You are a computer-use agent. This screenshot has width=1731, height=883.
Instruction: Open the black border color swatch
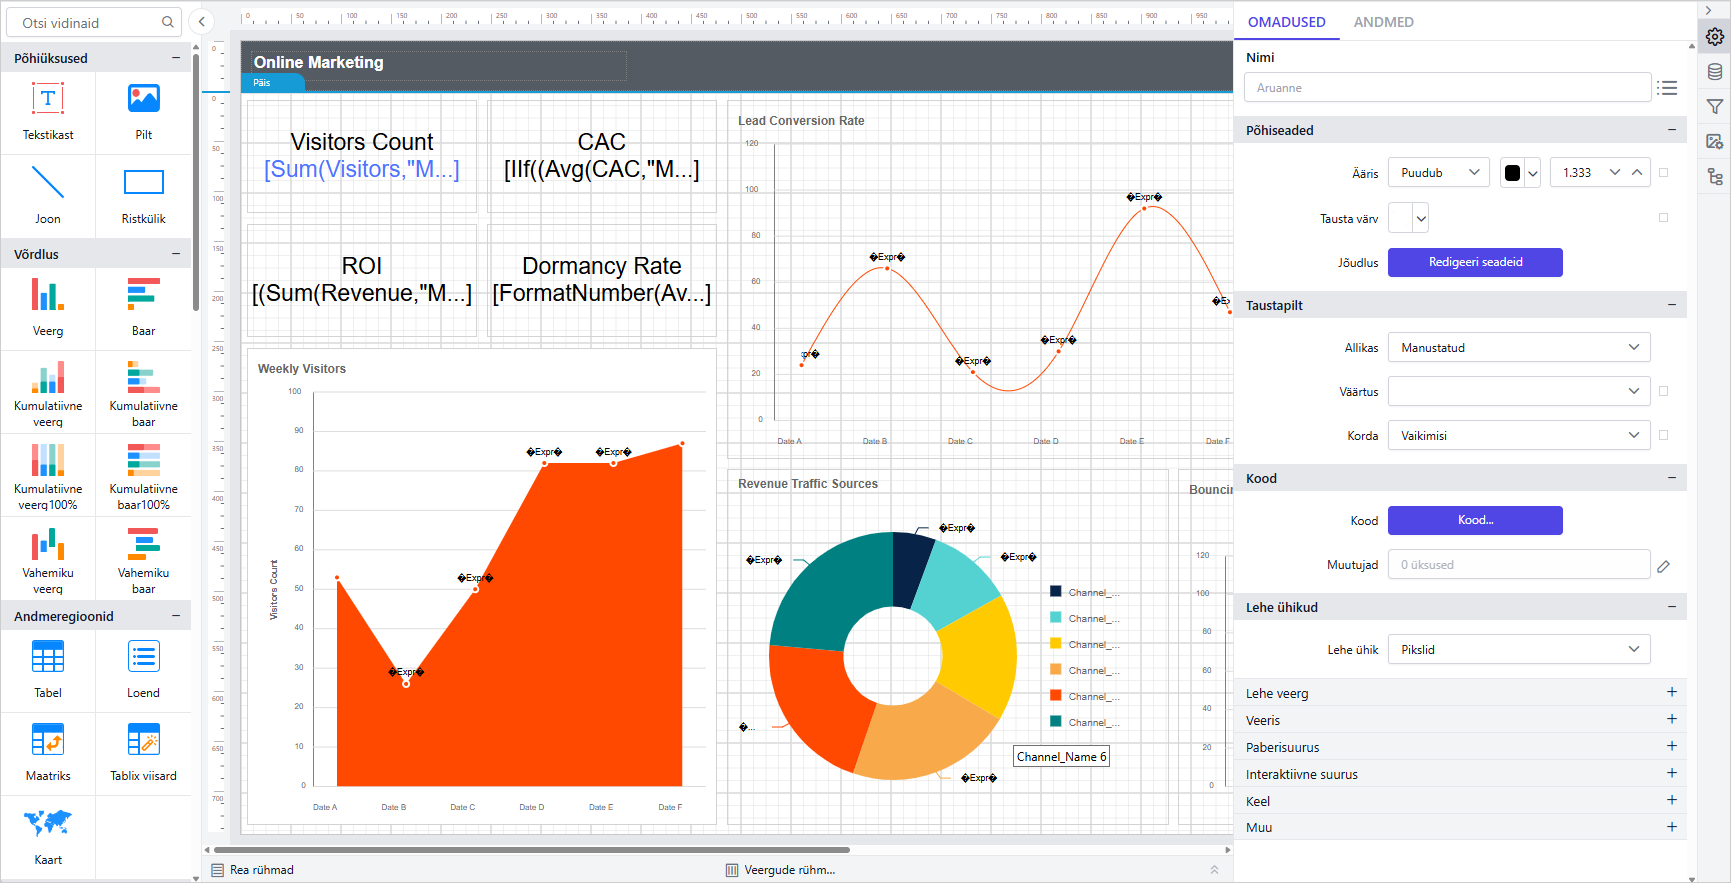pos(1519,173)
